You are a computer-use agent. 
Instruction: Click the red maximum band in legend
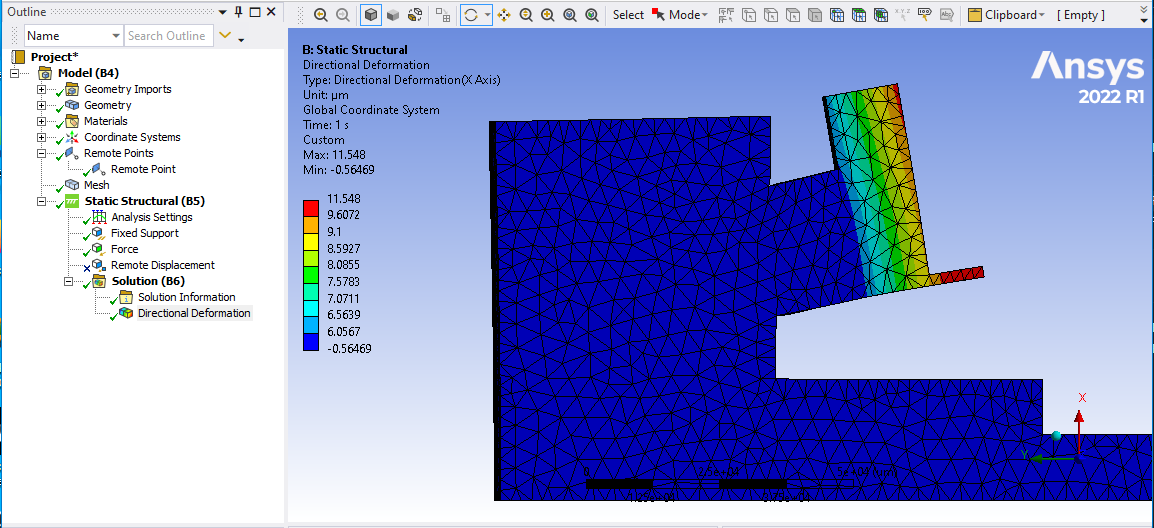point(312,206)
